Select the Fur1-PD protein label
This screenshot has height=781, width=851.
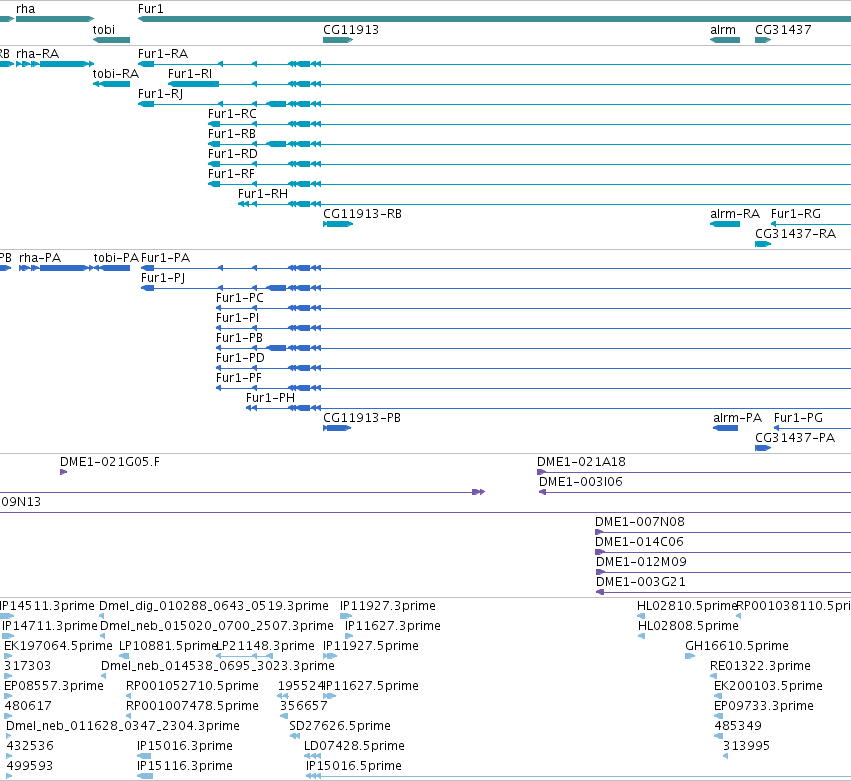(x=240, y=358)
